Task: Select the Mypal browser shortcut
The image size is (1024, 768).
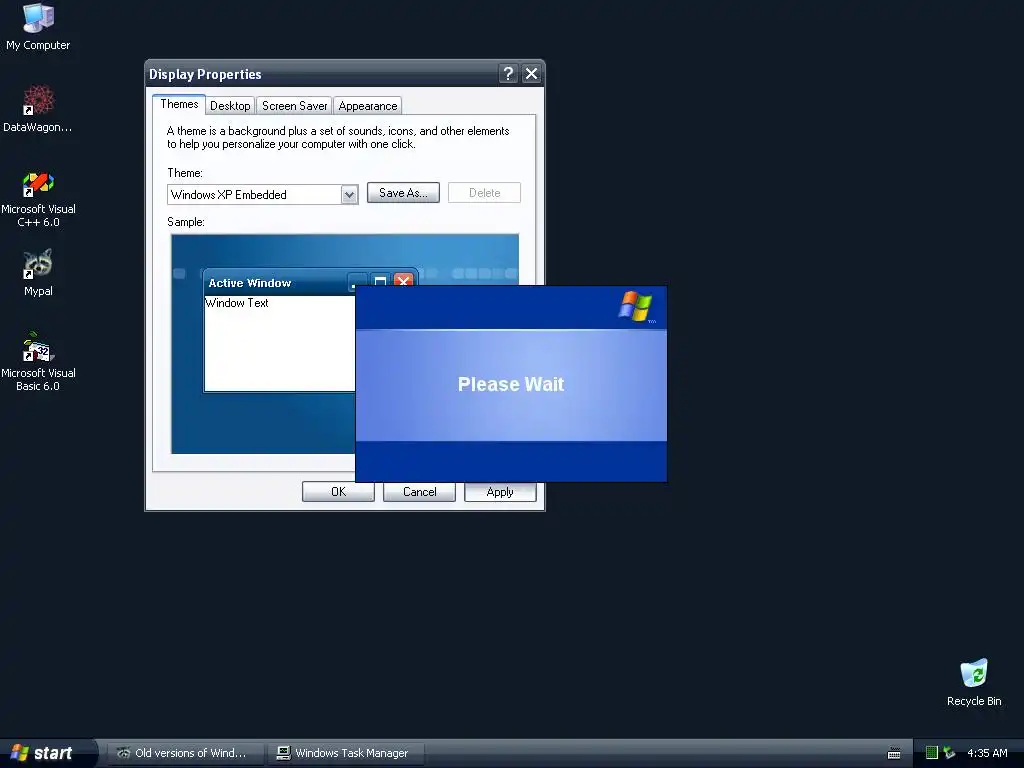Action: point(38,272)
